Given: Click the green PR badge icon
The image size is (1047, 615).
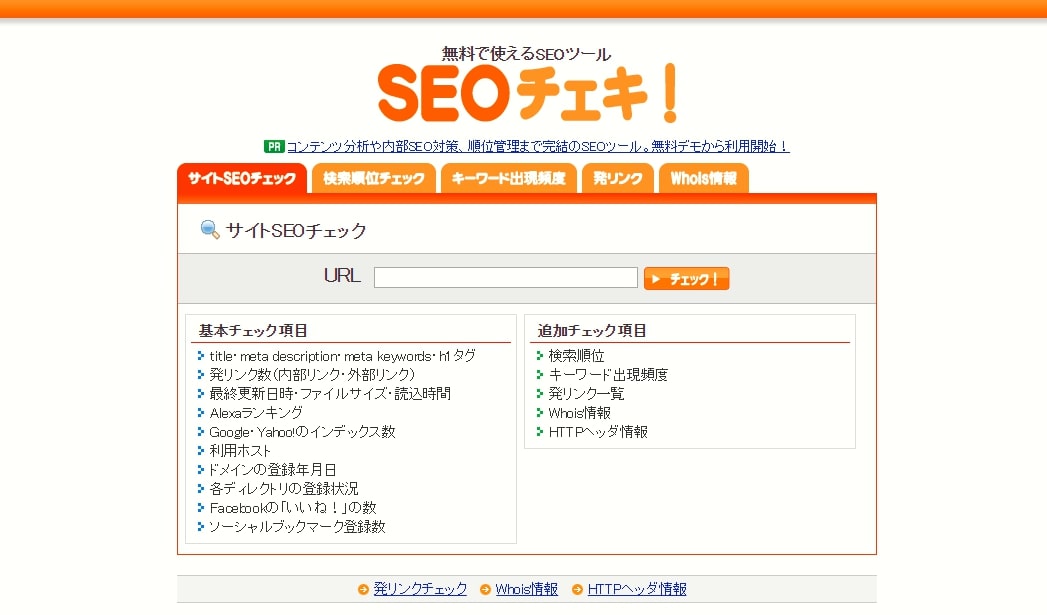Looking at the screenshot, I should click(274, 146).
